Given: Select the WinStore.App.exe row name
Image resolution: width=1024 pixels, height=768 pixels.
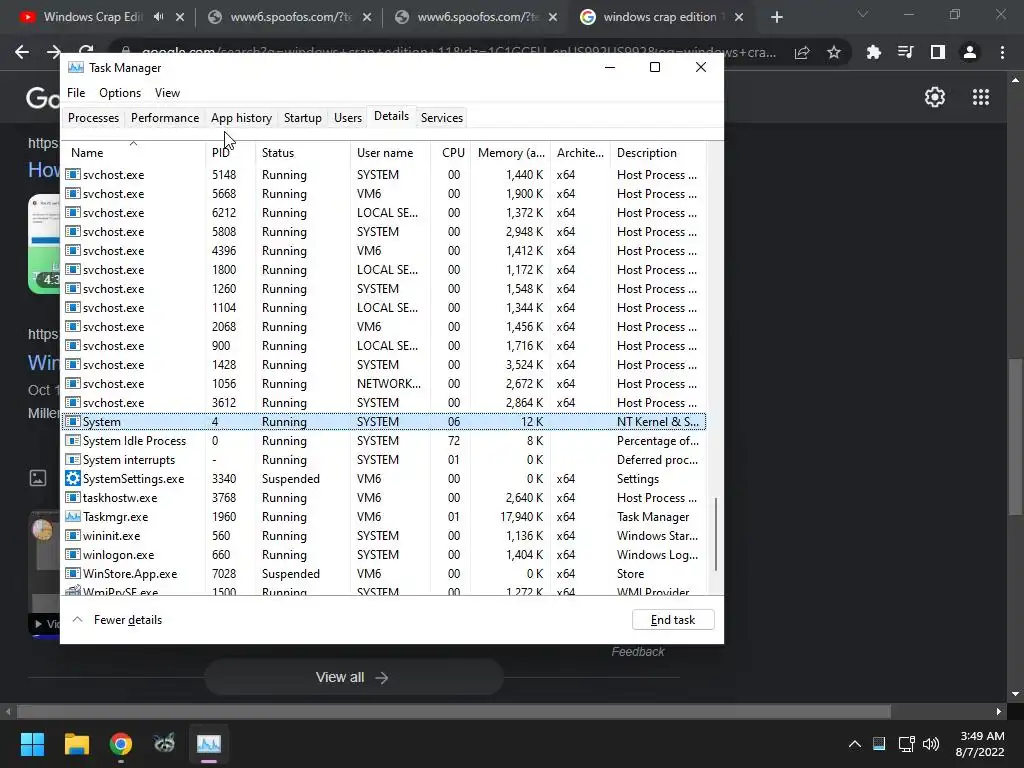Looking at the screenshot, I should pyautogui.click(x=130, y=573).
